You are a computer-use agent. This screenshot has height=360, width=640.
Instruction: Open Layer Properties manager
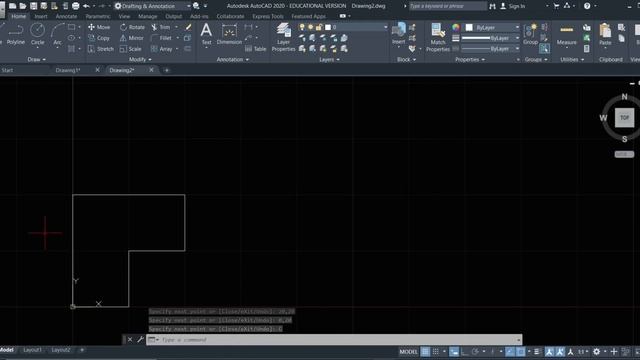tap(283, 37)
